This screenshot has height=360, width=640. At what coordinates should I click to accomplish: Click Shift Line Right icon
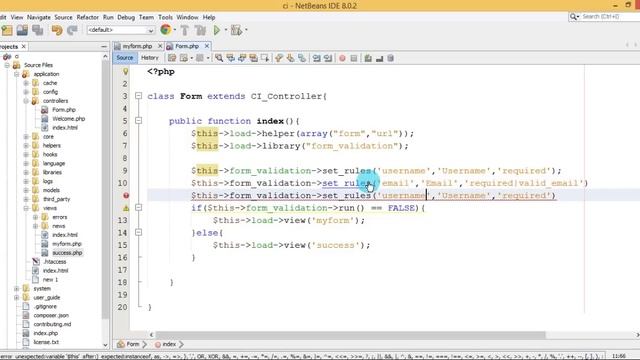(x=328, y=58)
